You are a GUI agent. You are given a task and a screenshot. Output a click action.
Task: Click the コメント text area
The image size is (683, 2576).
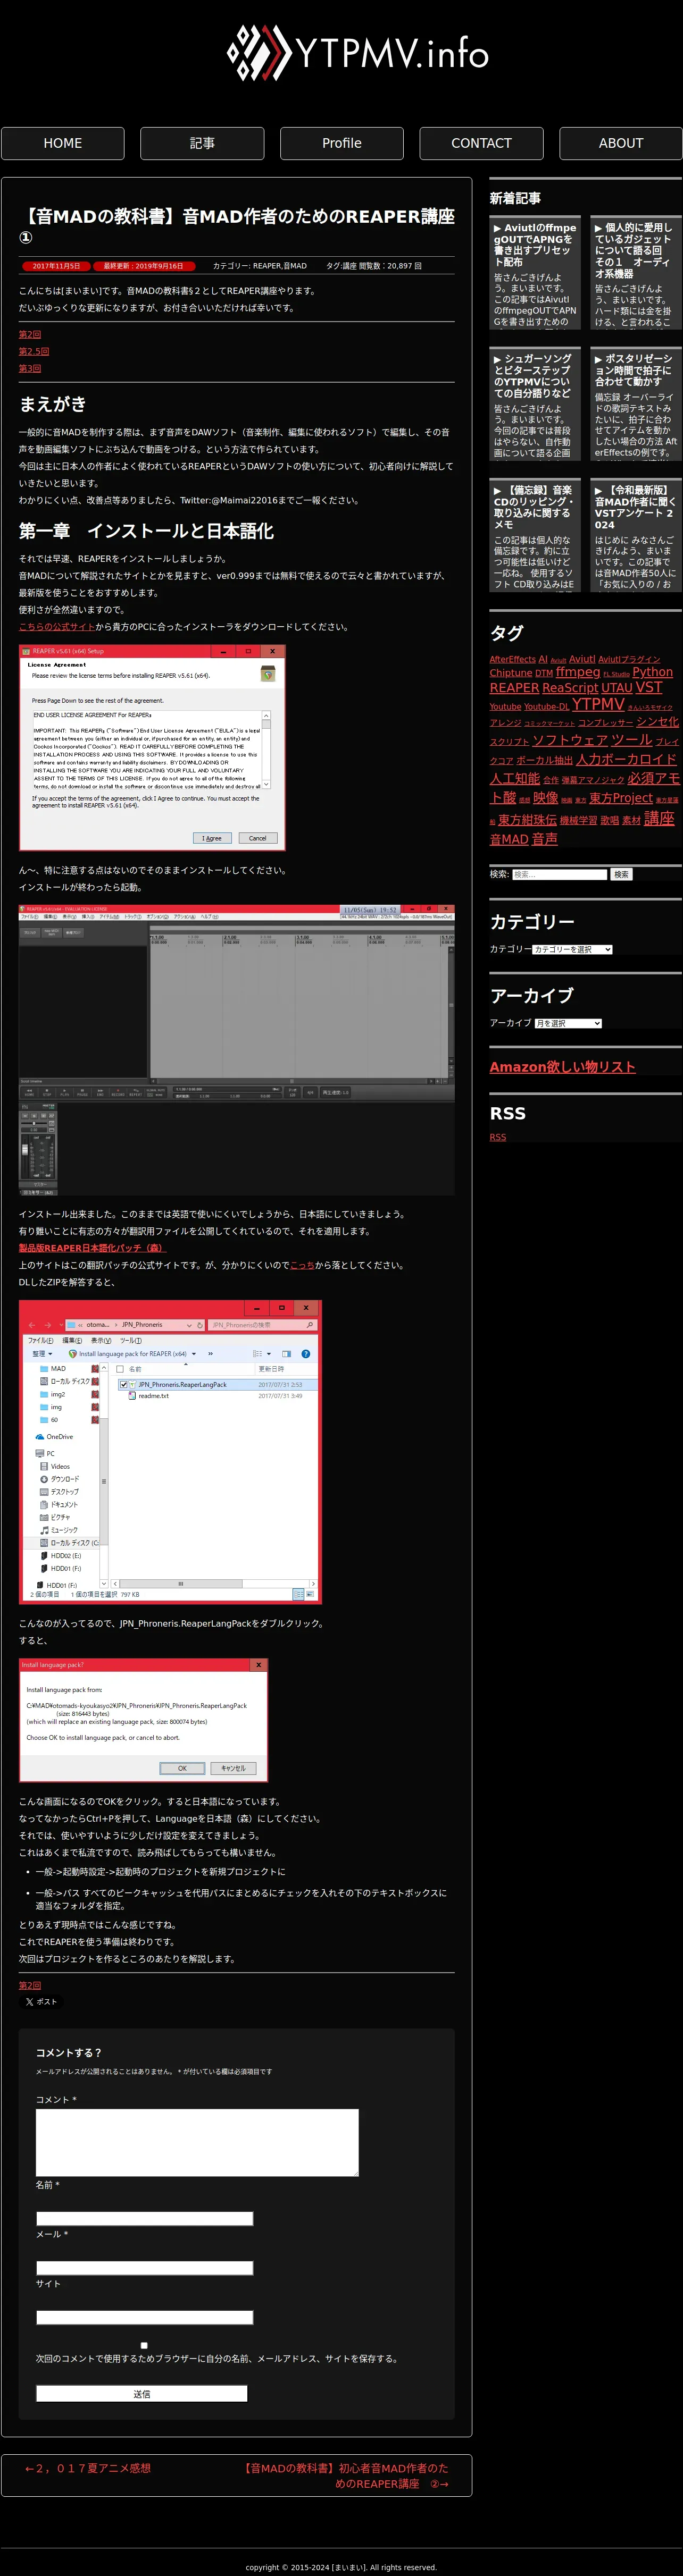tap(197, 2143)
